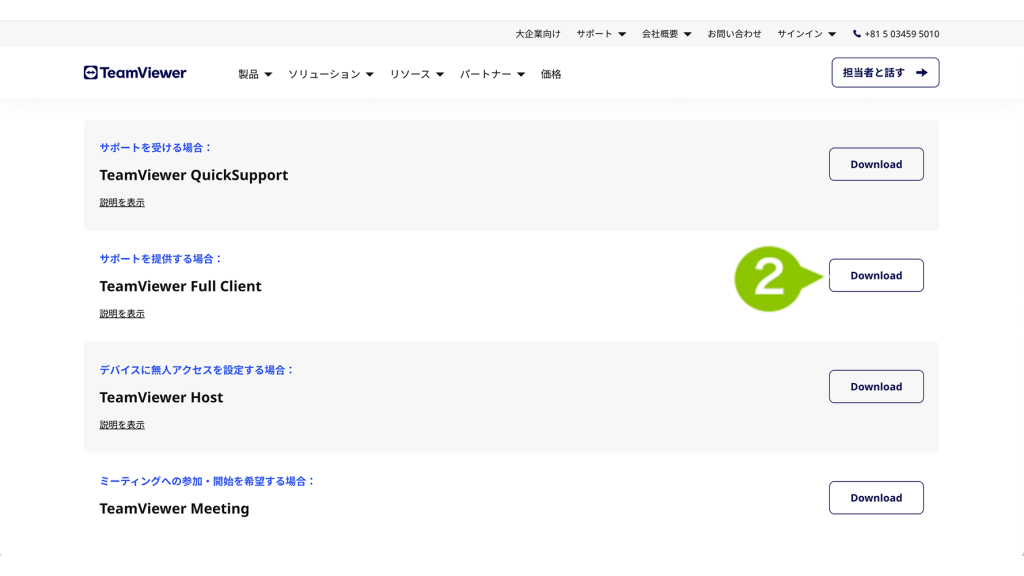Expand the 製品 navigation menu
The width and height of the screenshot is (1024, 576).
[255, 74]
